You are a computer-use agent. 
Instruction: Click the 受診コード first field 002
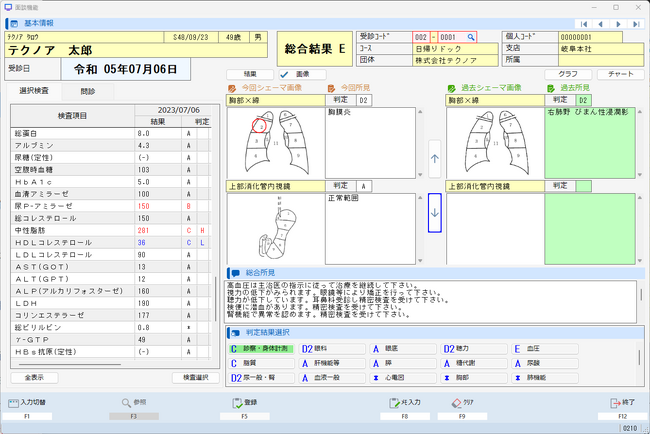click(421, 37)
